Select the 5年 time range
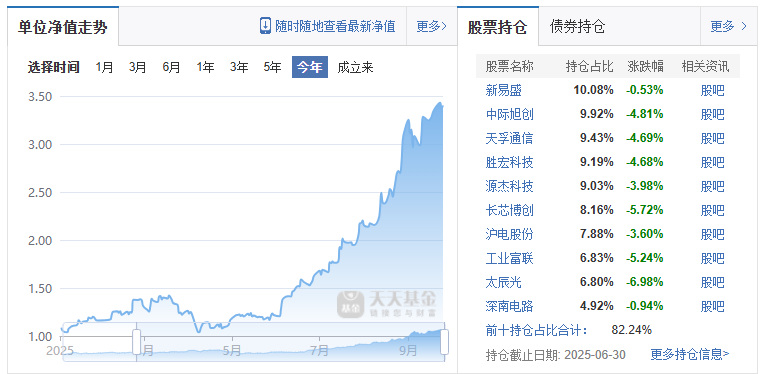This screenshot has width=762, height=374. [x=272, y=67]
